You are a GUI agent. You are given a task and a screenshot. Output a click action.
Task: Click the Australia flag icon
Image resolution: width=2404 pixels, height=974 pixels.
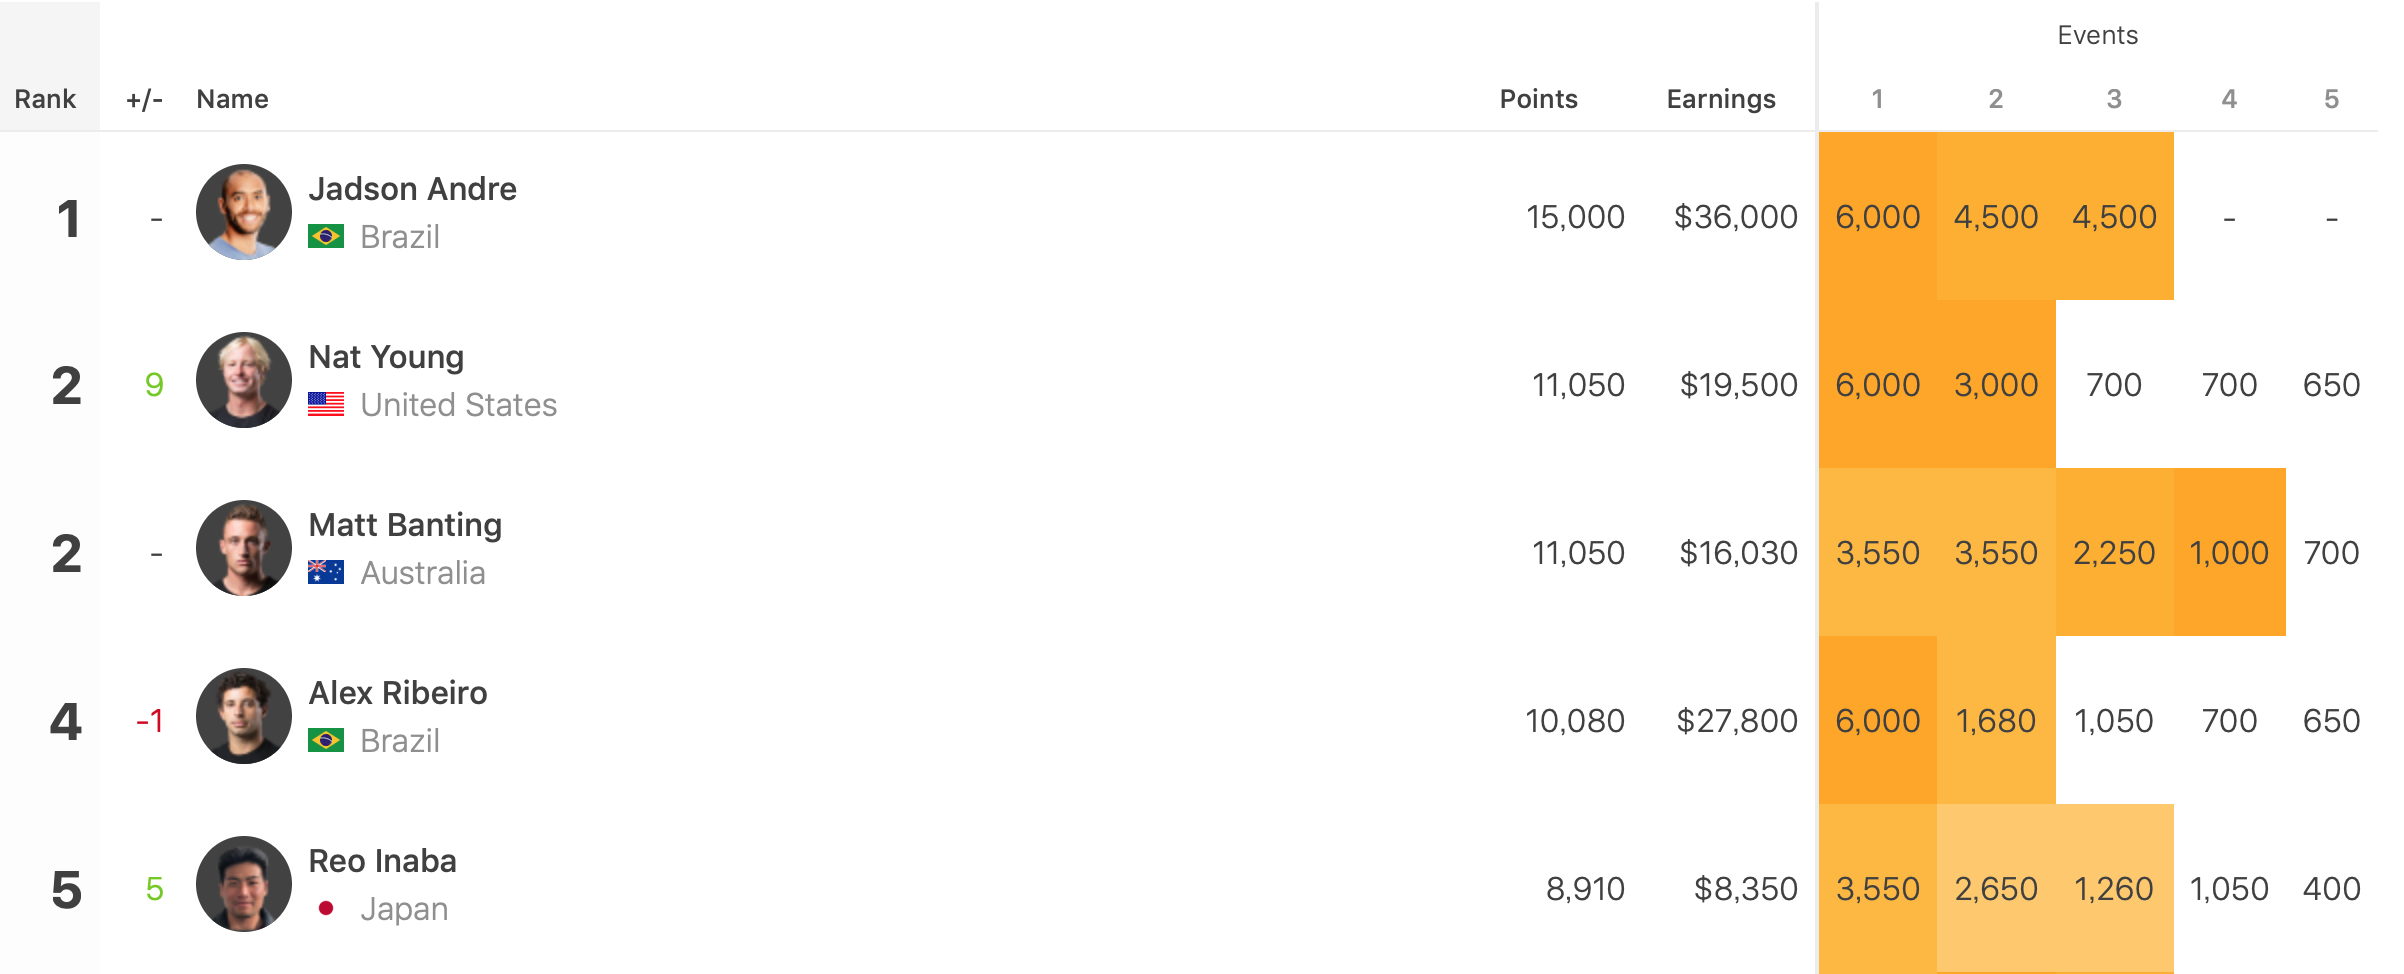point(326,573)
